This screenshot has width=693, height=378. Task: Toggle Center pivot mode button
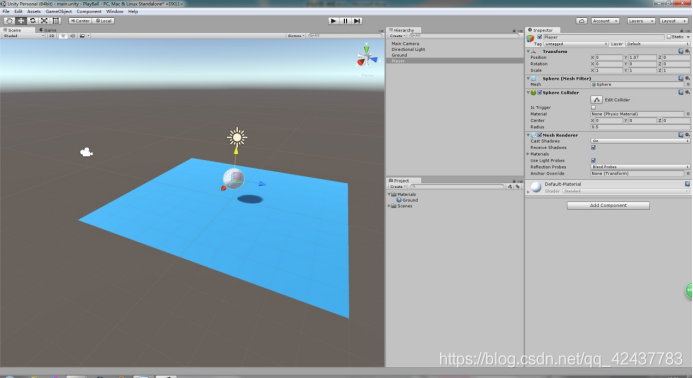[80, 21]
